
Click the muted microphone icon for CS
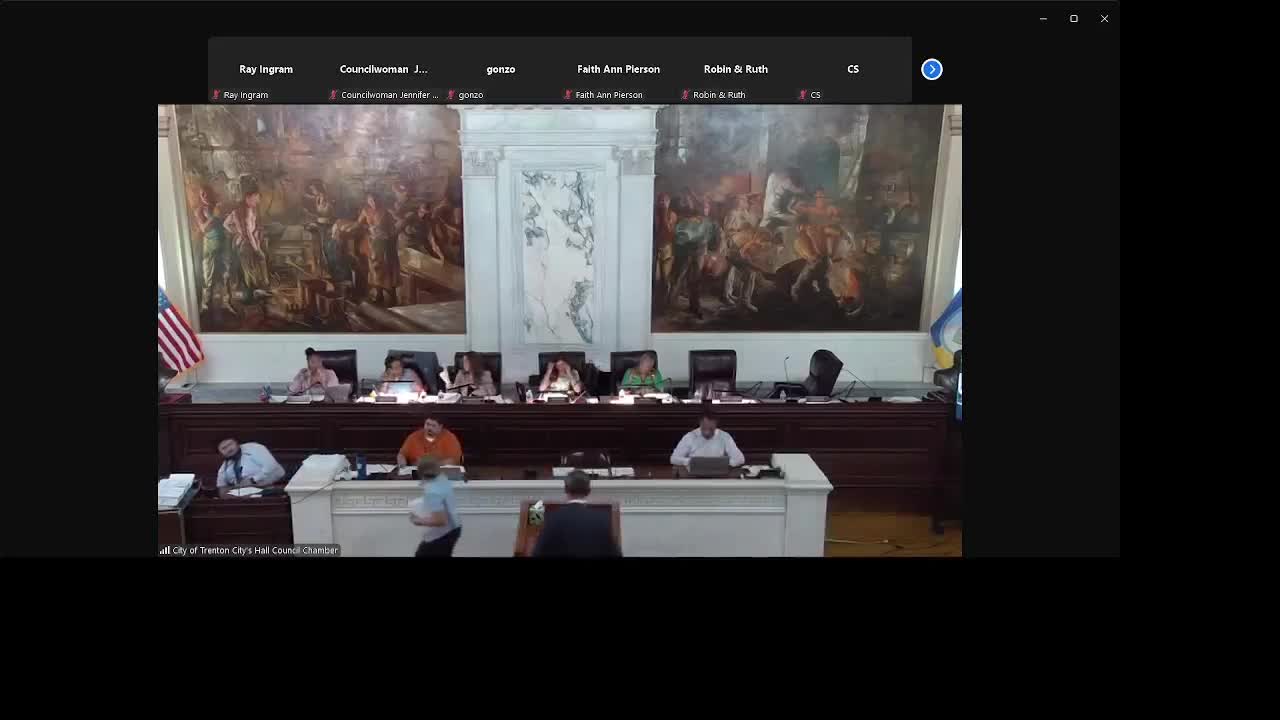pos(803,95)
